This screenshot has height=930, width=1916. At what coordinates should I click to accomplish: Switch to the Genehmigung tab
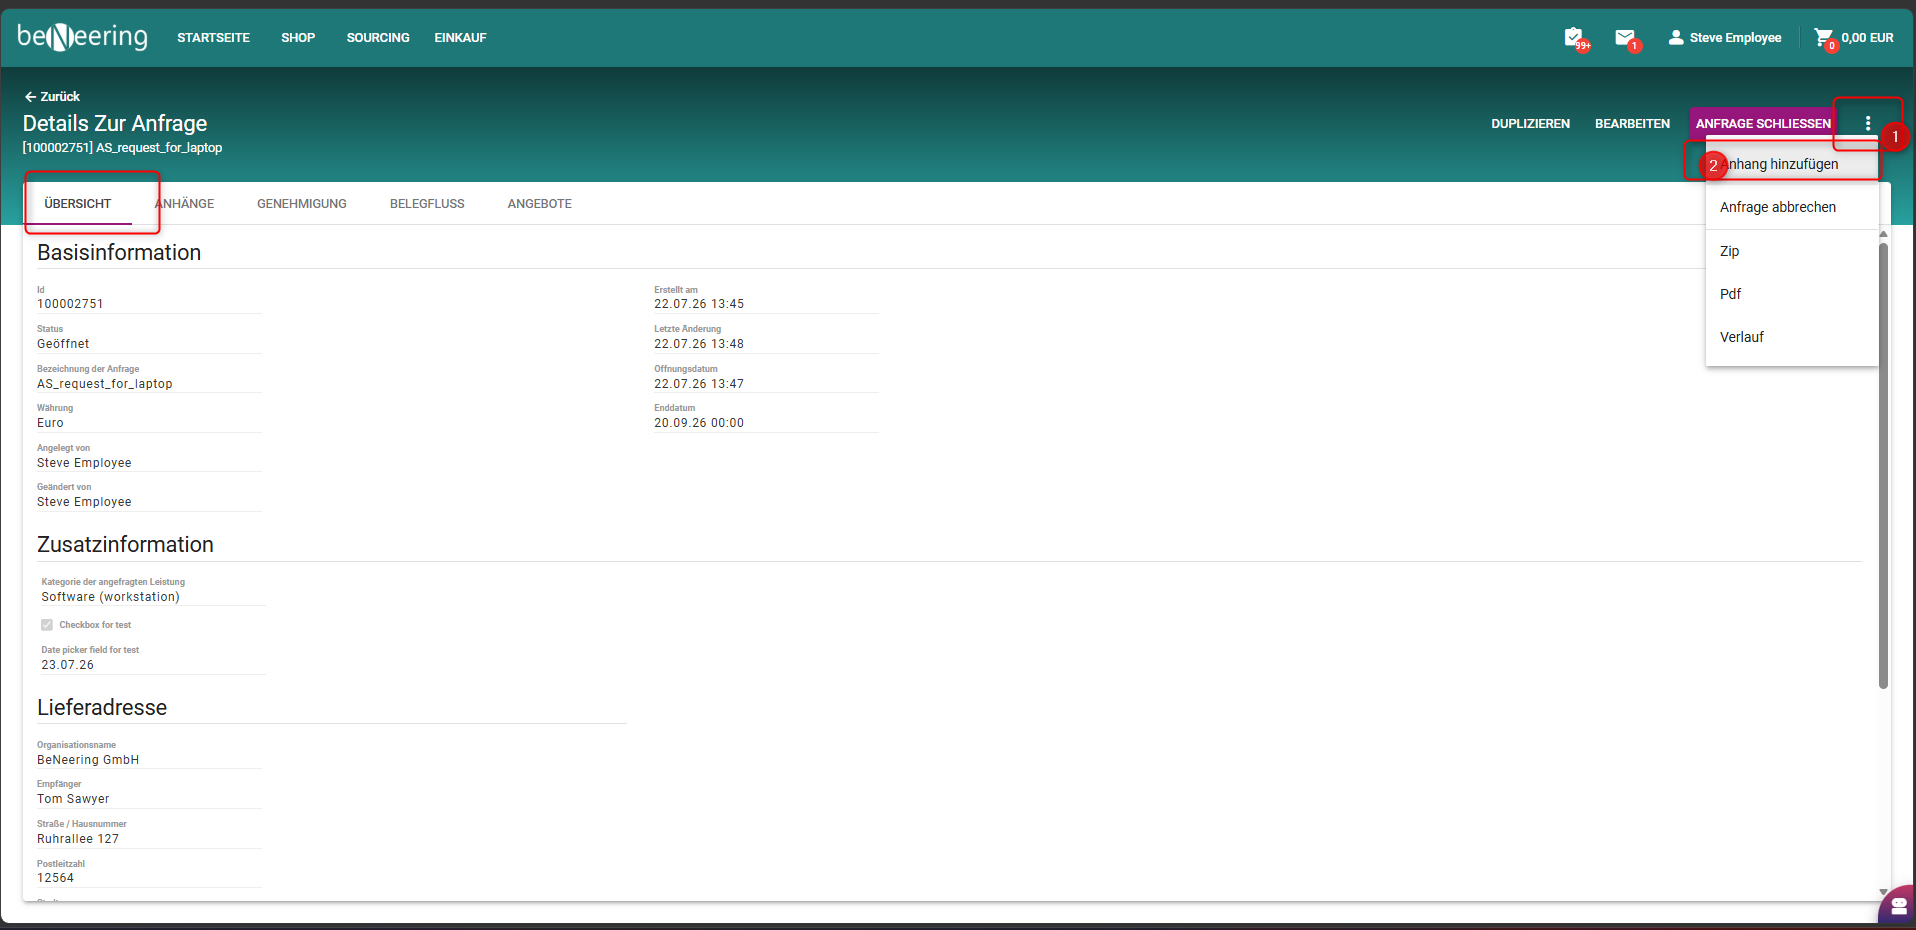302,204
